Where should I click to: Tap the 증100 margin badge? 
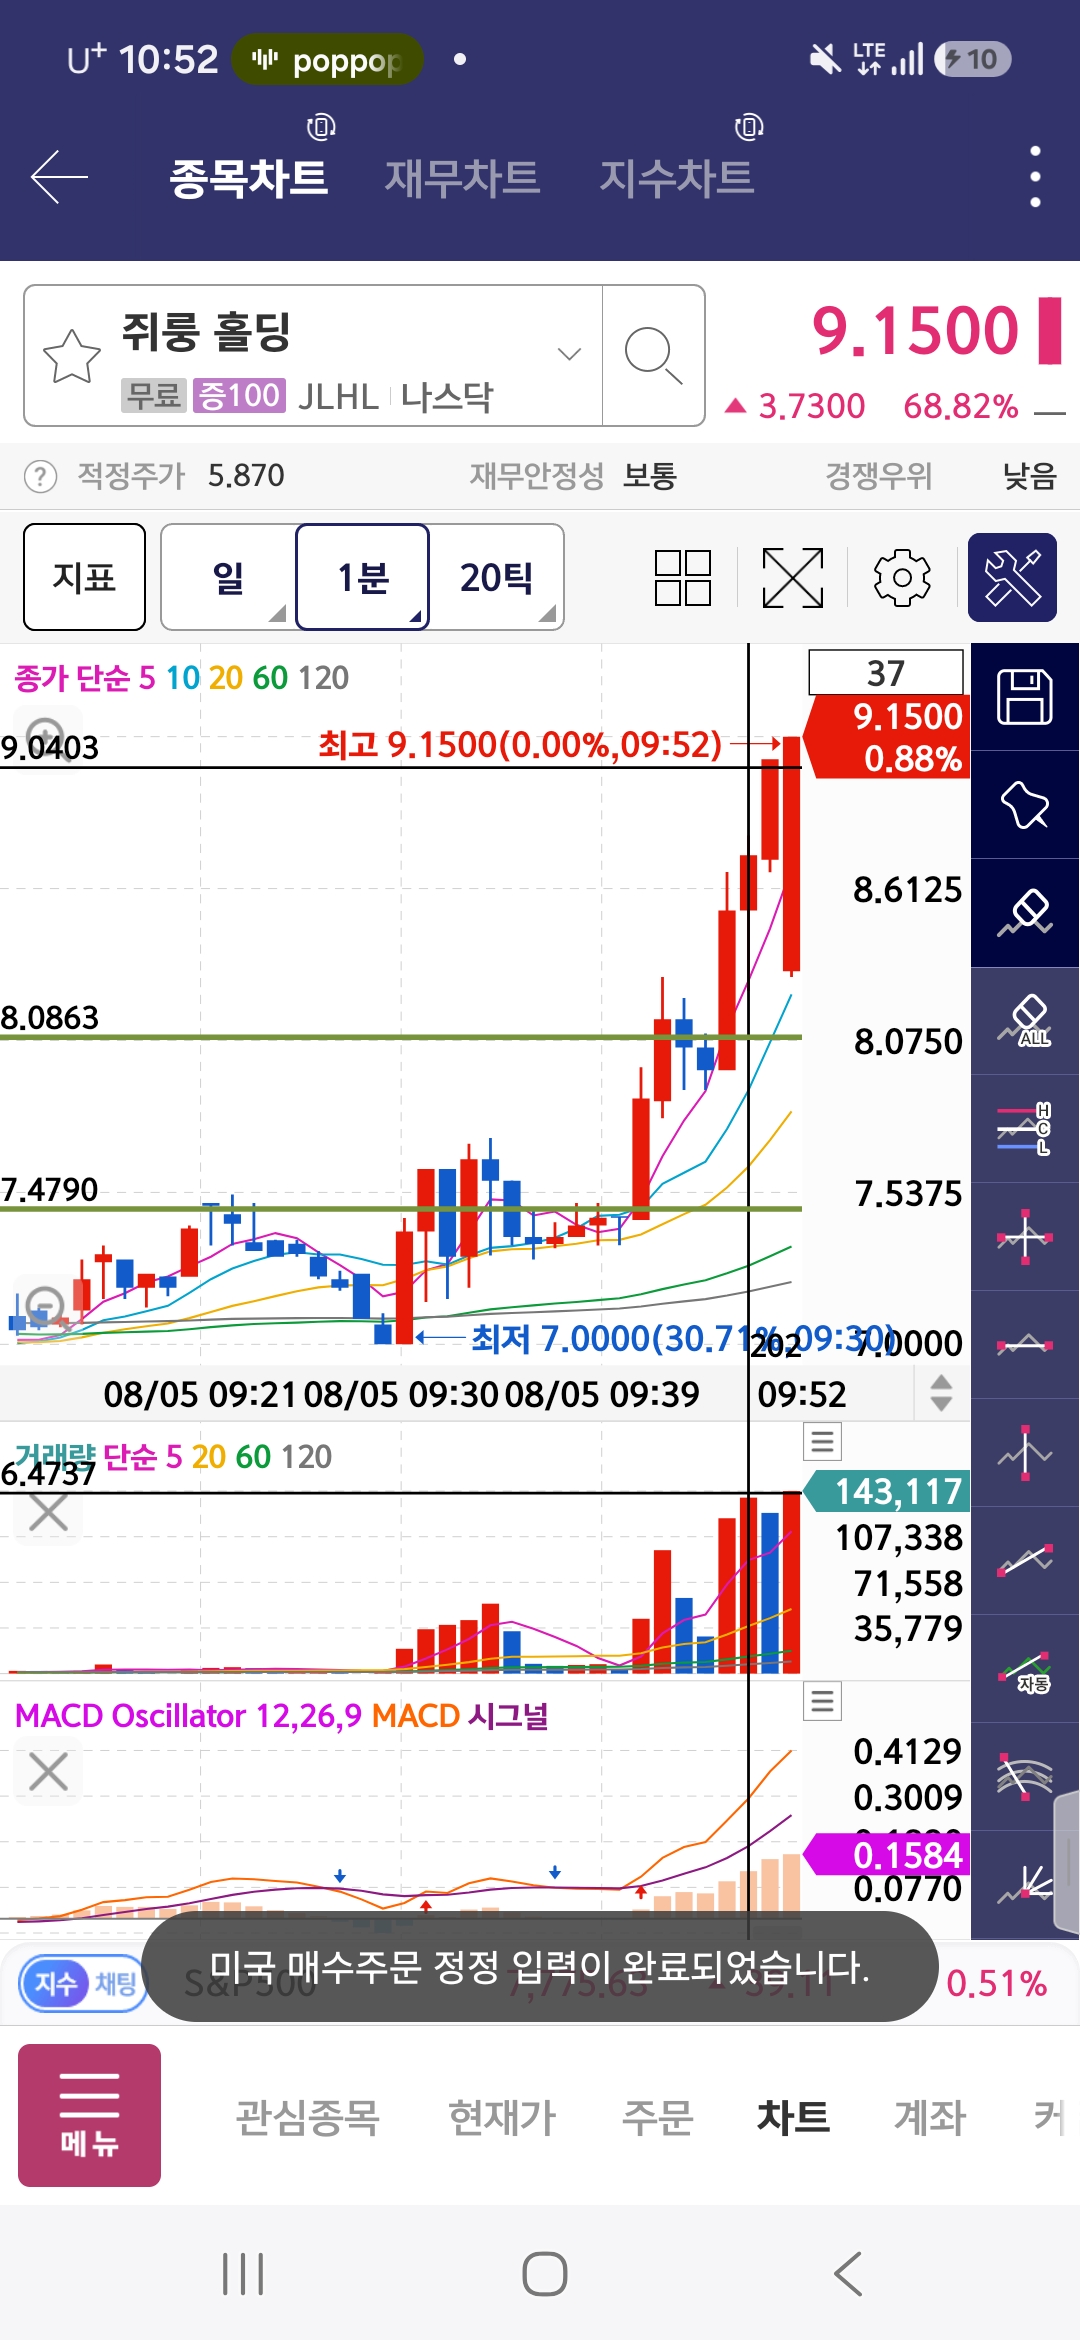pyautogui.click(x=239, y=396)
